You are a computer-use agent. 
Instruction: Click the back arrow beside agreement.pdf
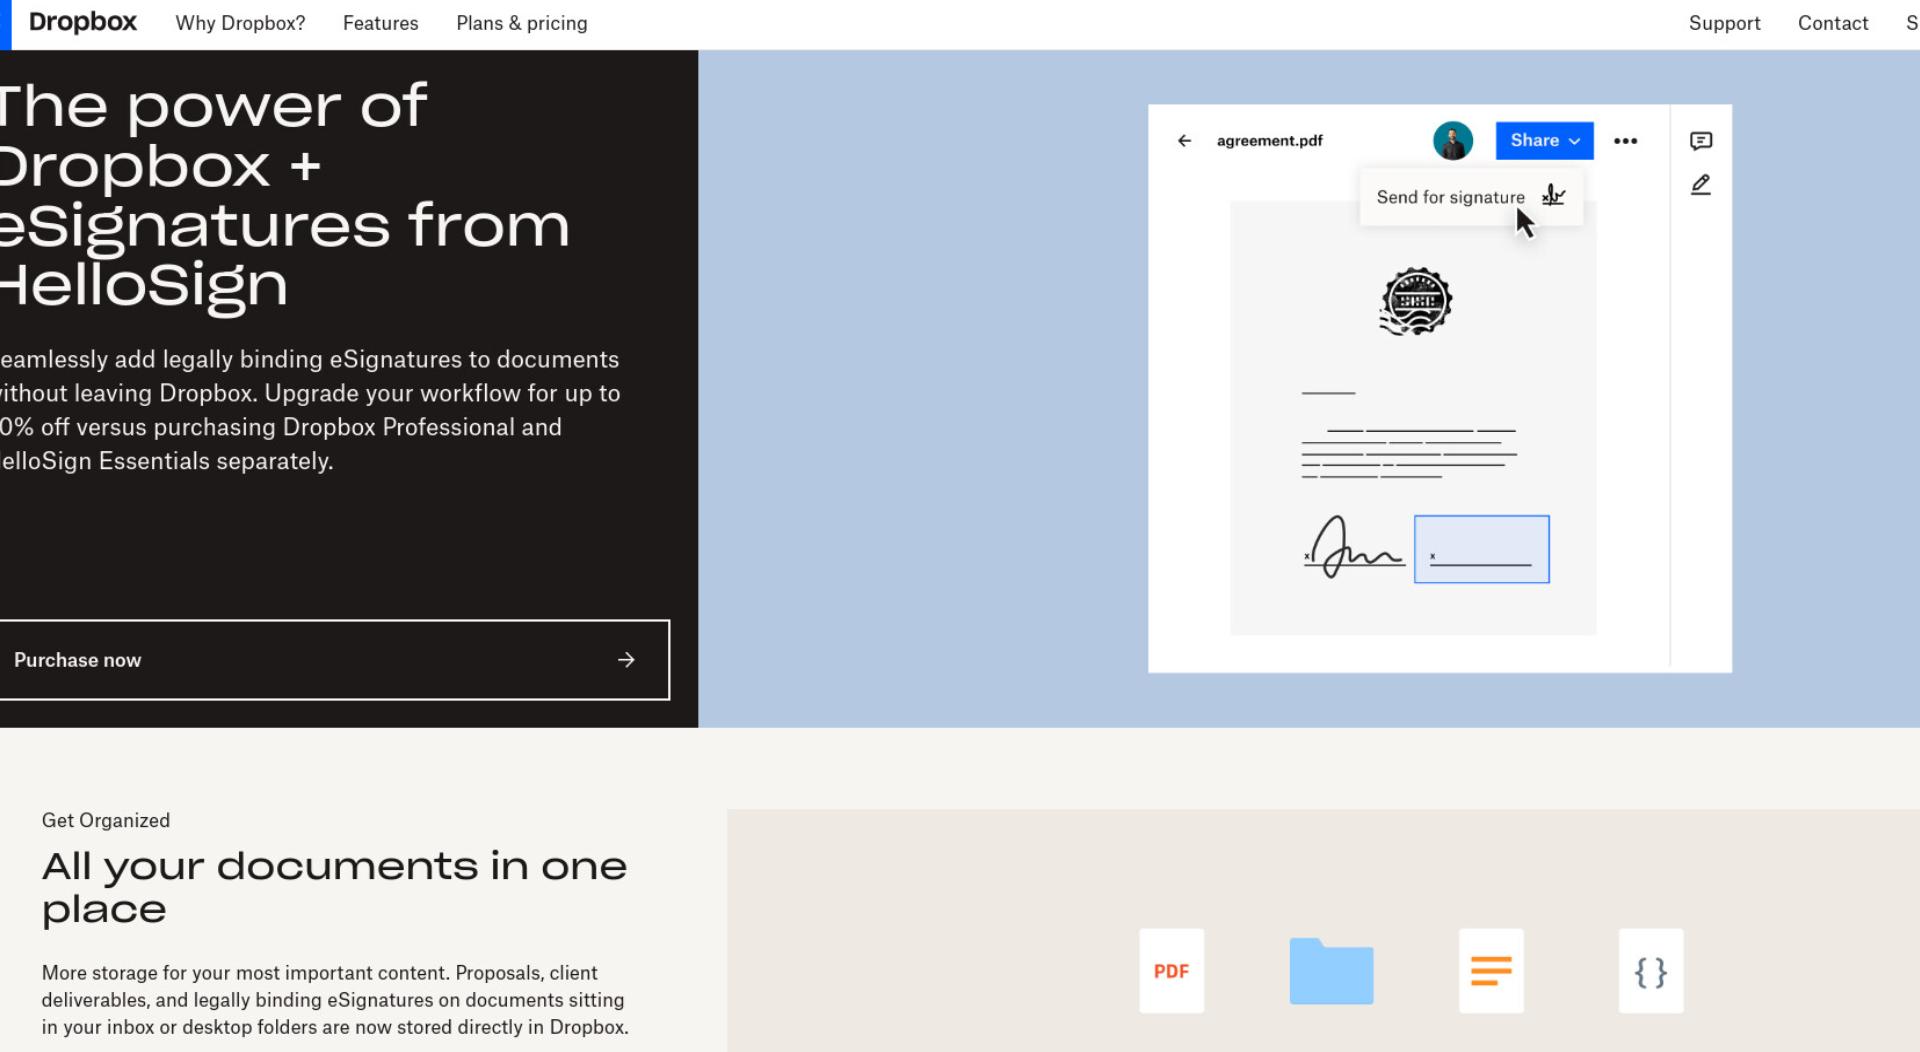(x=1184, y=141)
